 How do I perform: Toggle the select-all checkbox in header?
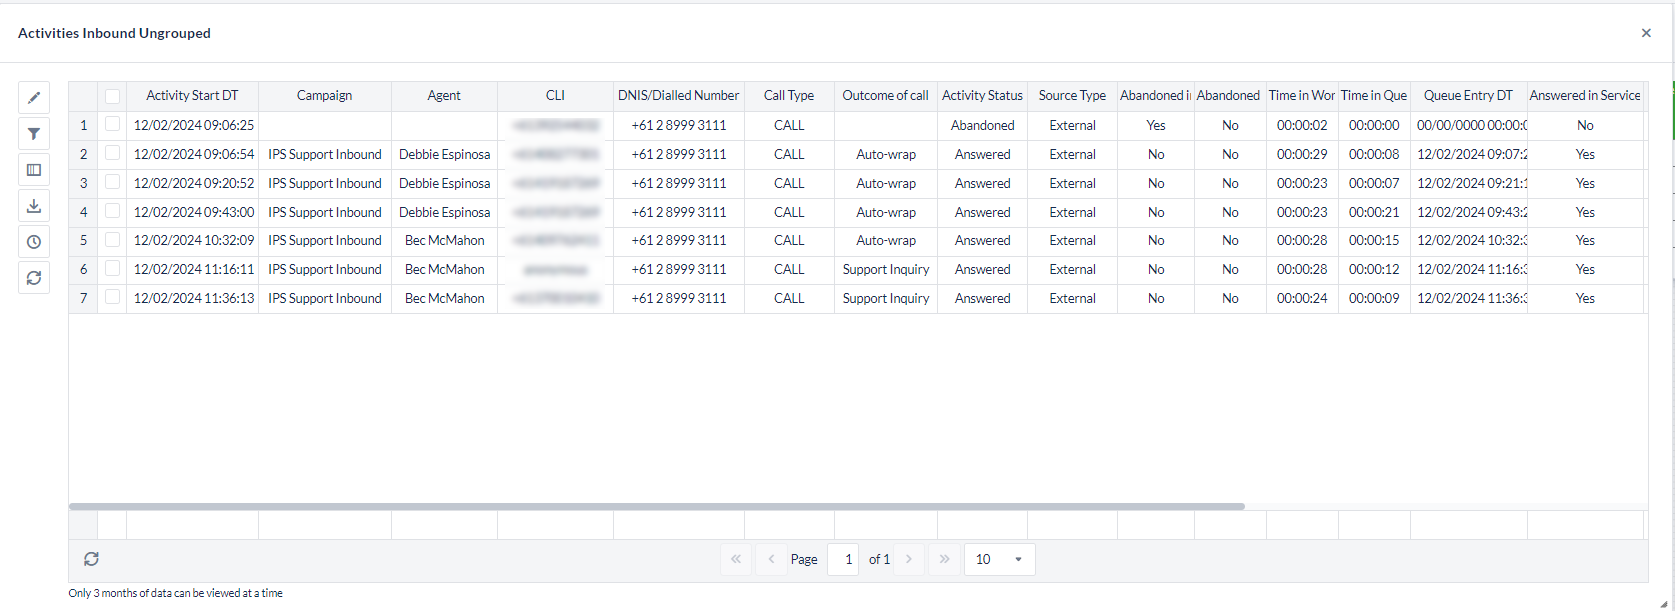[112, 96]
